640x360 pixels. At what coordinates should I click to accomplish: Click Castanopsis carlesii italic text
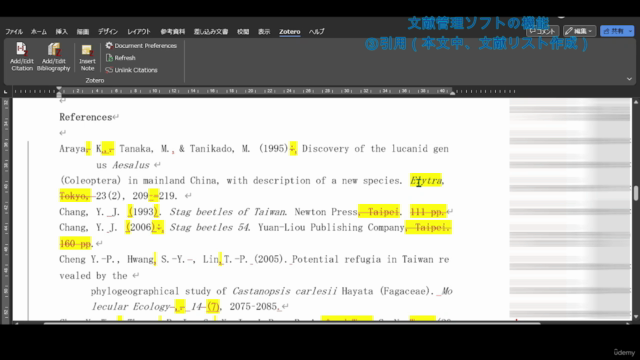284,291
